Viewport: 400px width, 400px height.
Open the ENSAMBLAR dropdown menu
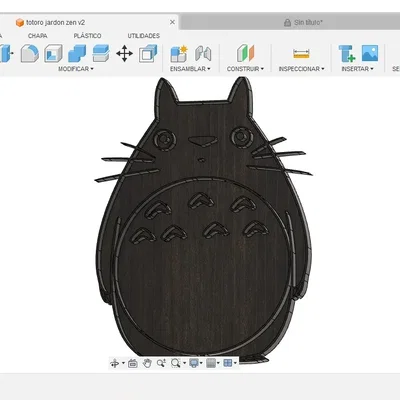tap(190, 69)
